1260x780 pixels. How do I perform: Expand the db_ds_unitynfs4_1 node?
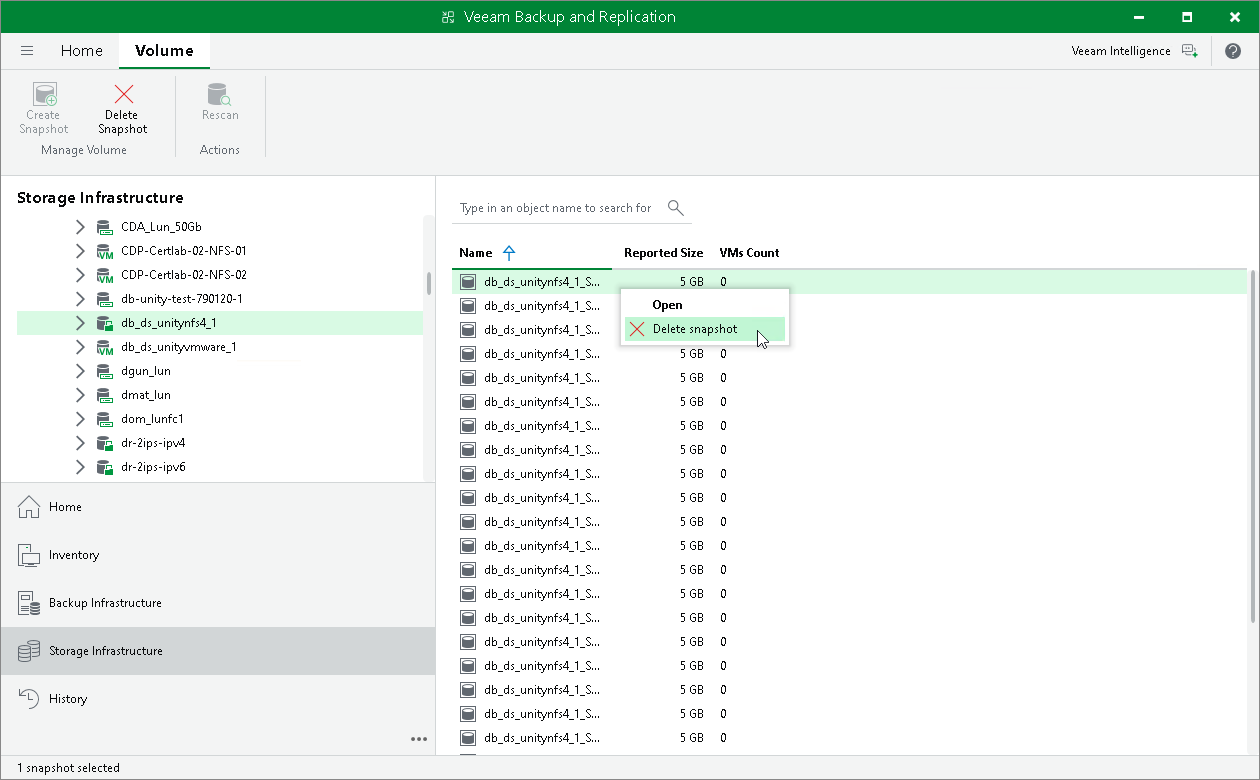coord(80,323)
